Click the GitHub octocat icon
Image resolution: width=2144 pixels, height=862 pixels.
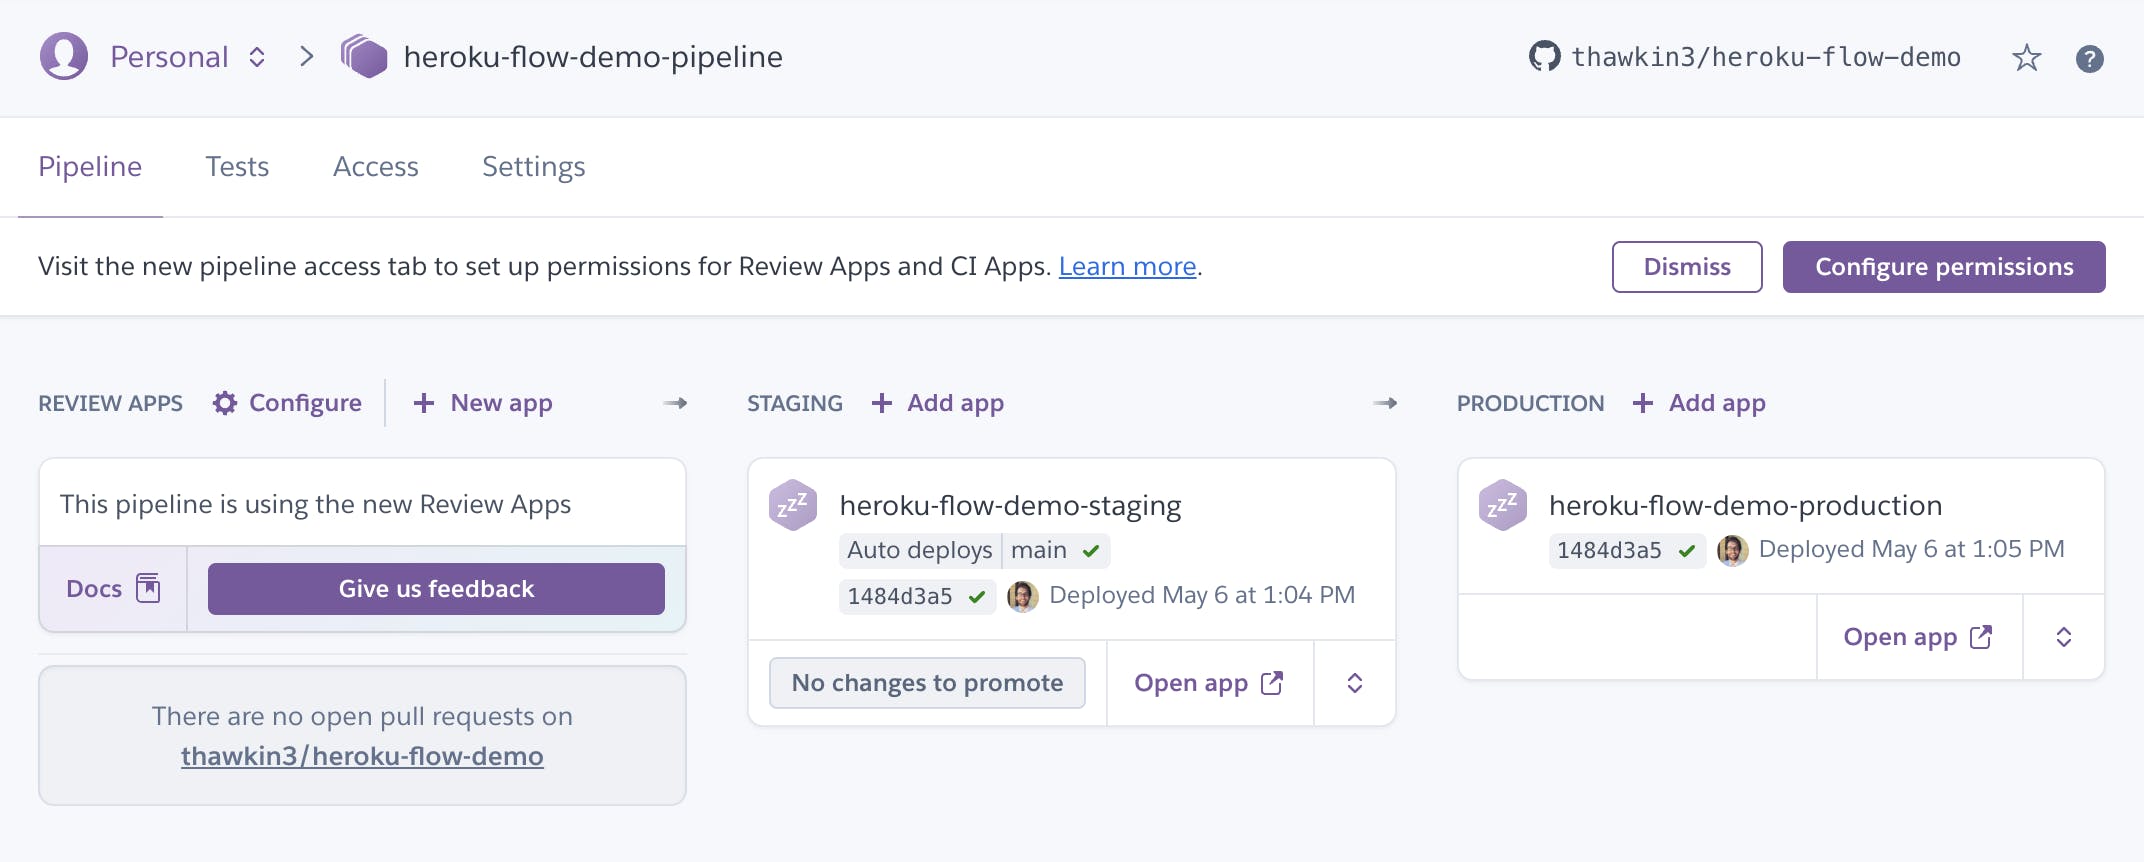tap(1545, 57)
